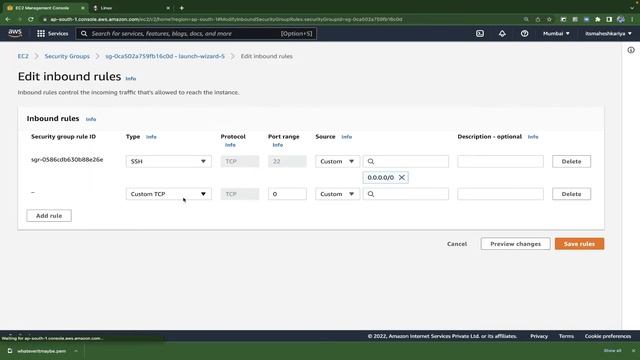Open the info panel icon at right edge
Image resolution: width=640 pixels, height=360 pixels.
[x=631, y=50]
